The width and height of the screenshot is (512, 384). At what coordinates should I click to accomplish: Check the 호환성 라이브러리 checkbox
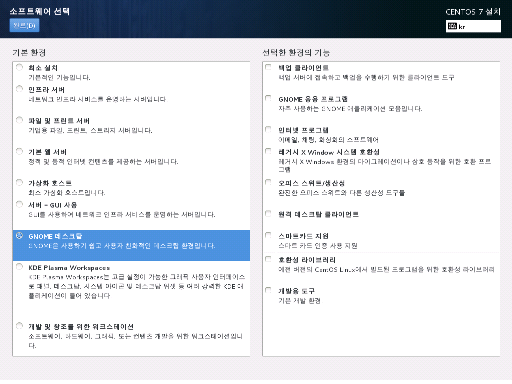point(268,259)
